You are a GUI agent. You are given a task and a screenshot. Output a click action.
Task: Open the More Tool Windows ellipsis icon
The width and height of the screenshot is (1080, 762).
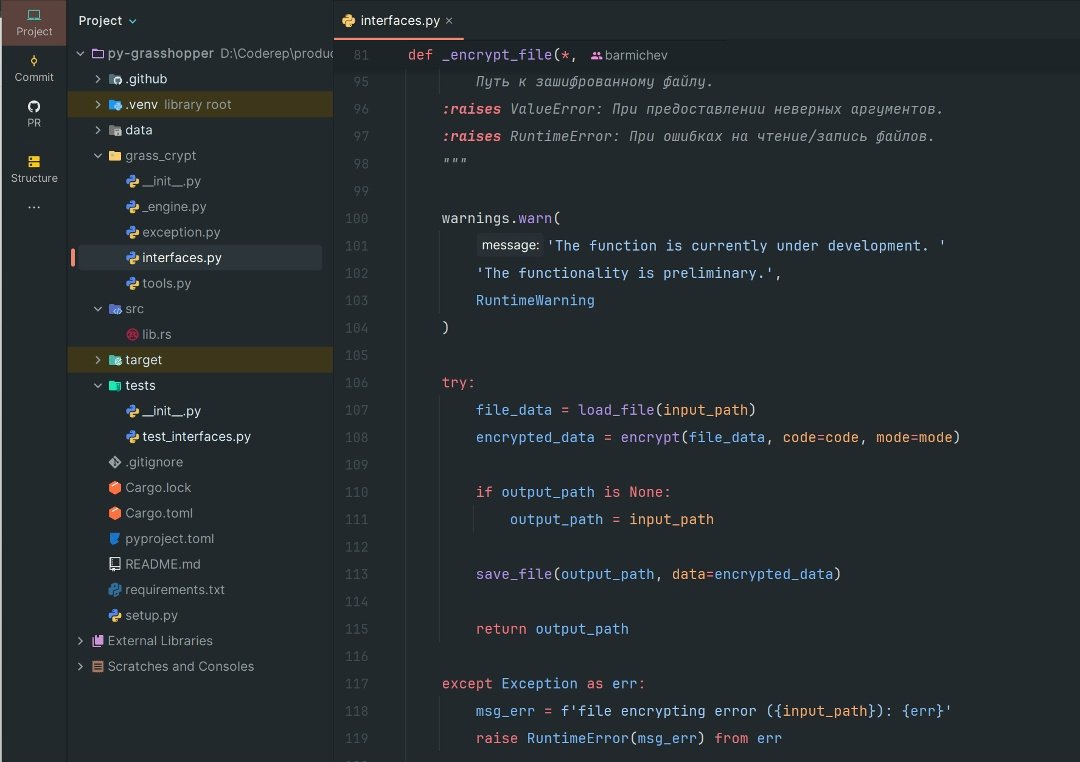(x=33, y=206)
